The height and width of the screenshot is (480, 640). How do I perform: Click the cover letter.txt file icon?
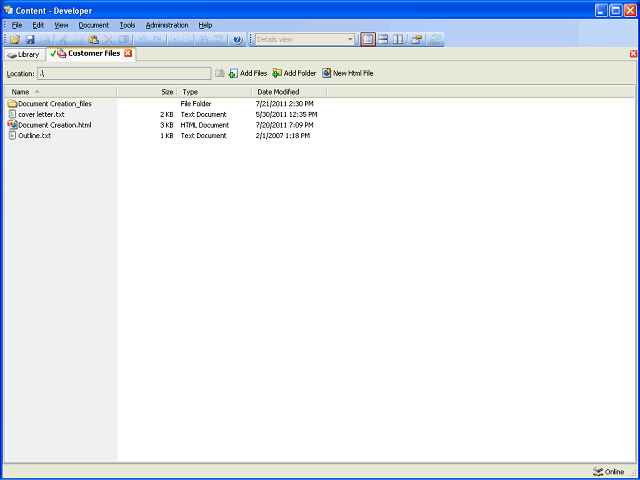click(12, 114)
